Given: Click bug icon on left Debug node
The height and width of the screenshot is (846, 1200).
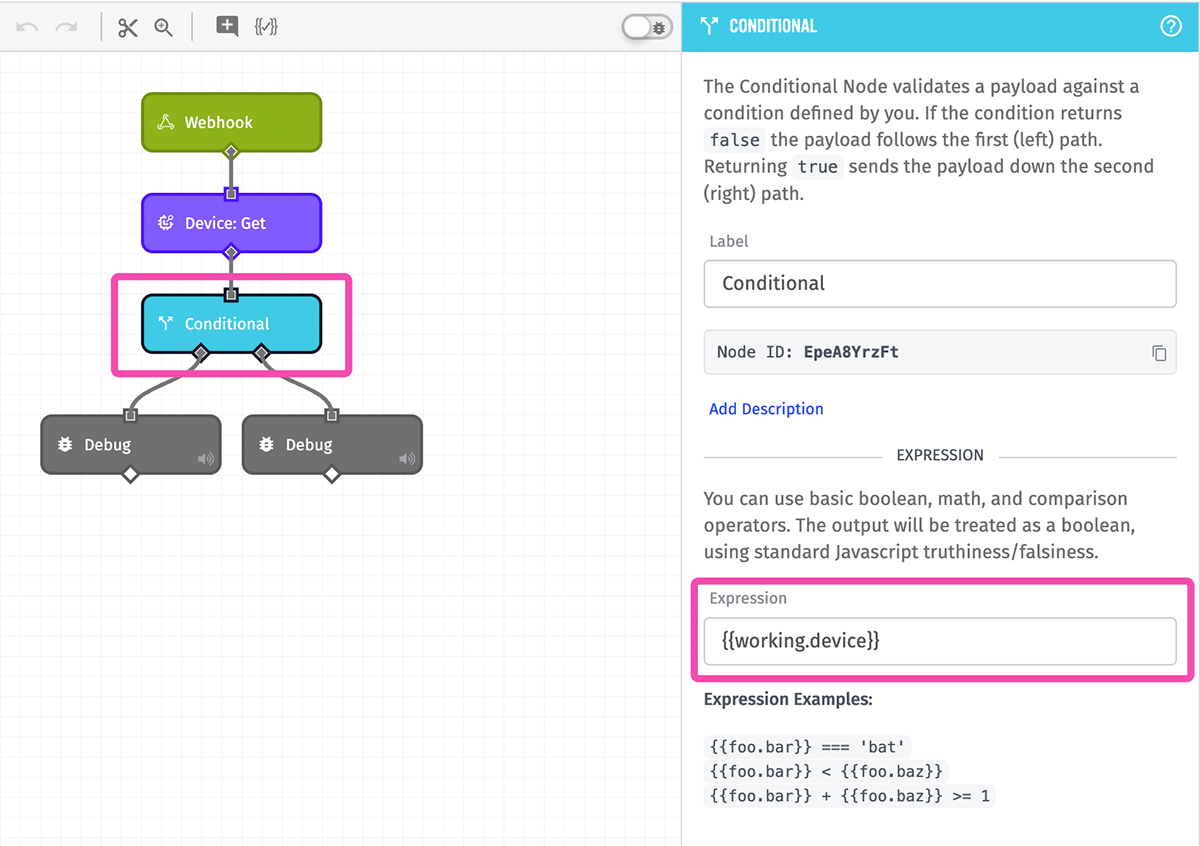Looking at the screenshot, I should (65, 445).
